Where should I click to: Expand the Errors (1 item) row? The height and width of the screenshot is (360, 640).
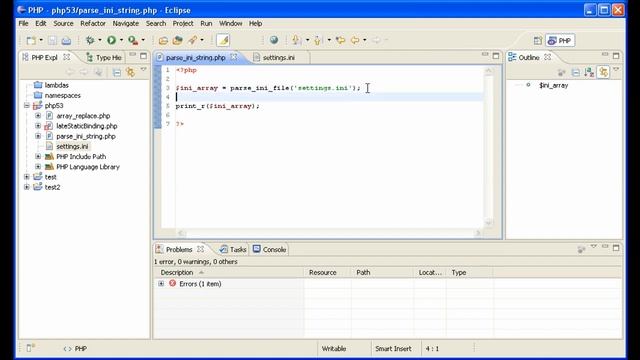pos(161,284)
